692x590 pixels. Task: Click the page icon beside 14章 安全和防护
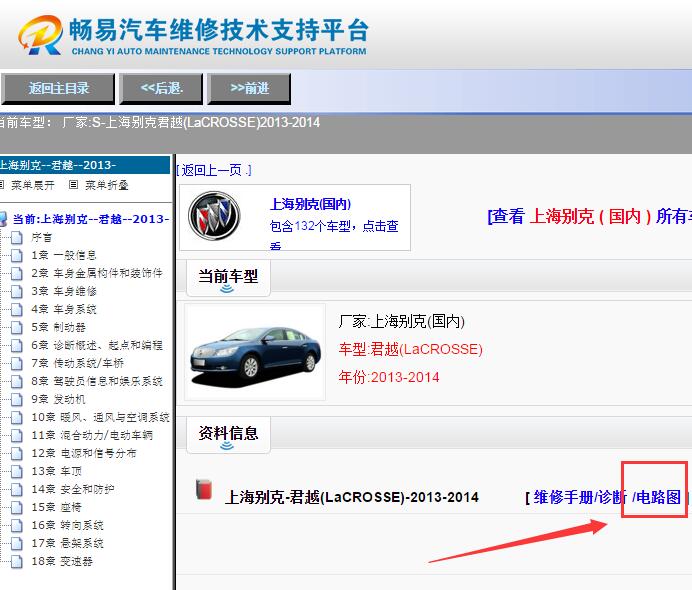coord(17,489)
